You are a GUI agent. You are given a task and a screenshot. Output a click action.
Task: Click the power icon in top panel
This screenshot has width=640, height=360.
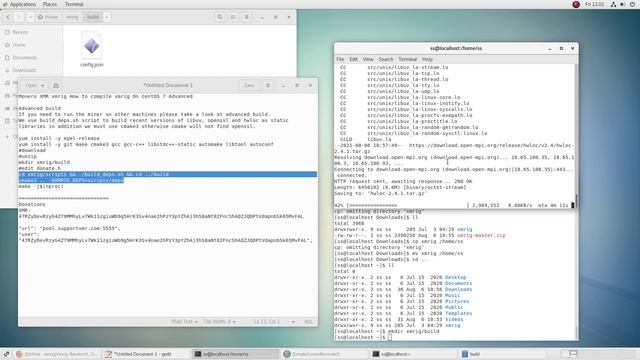pyautogui.click(x=632, y=4)
